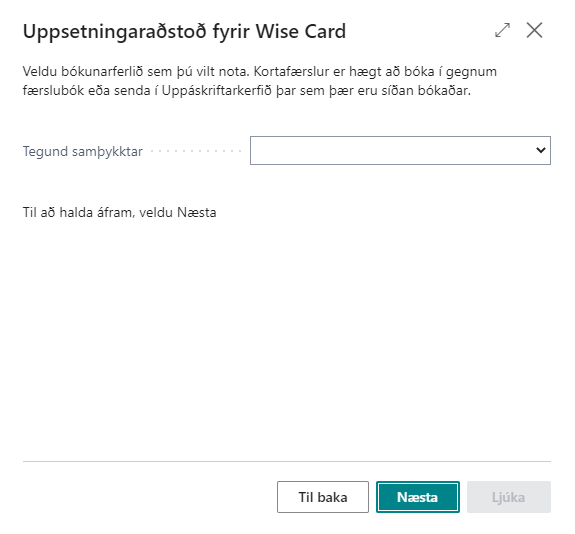
Task: Show approval type options via down arrow
Action: pyautogui.click(x=541, y=150)
